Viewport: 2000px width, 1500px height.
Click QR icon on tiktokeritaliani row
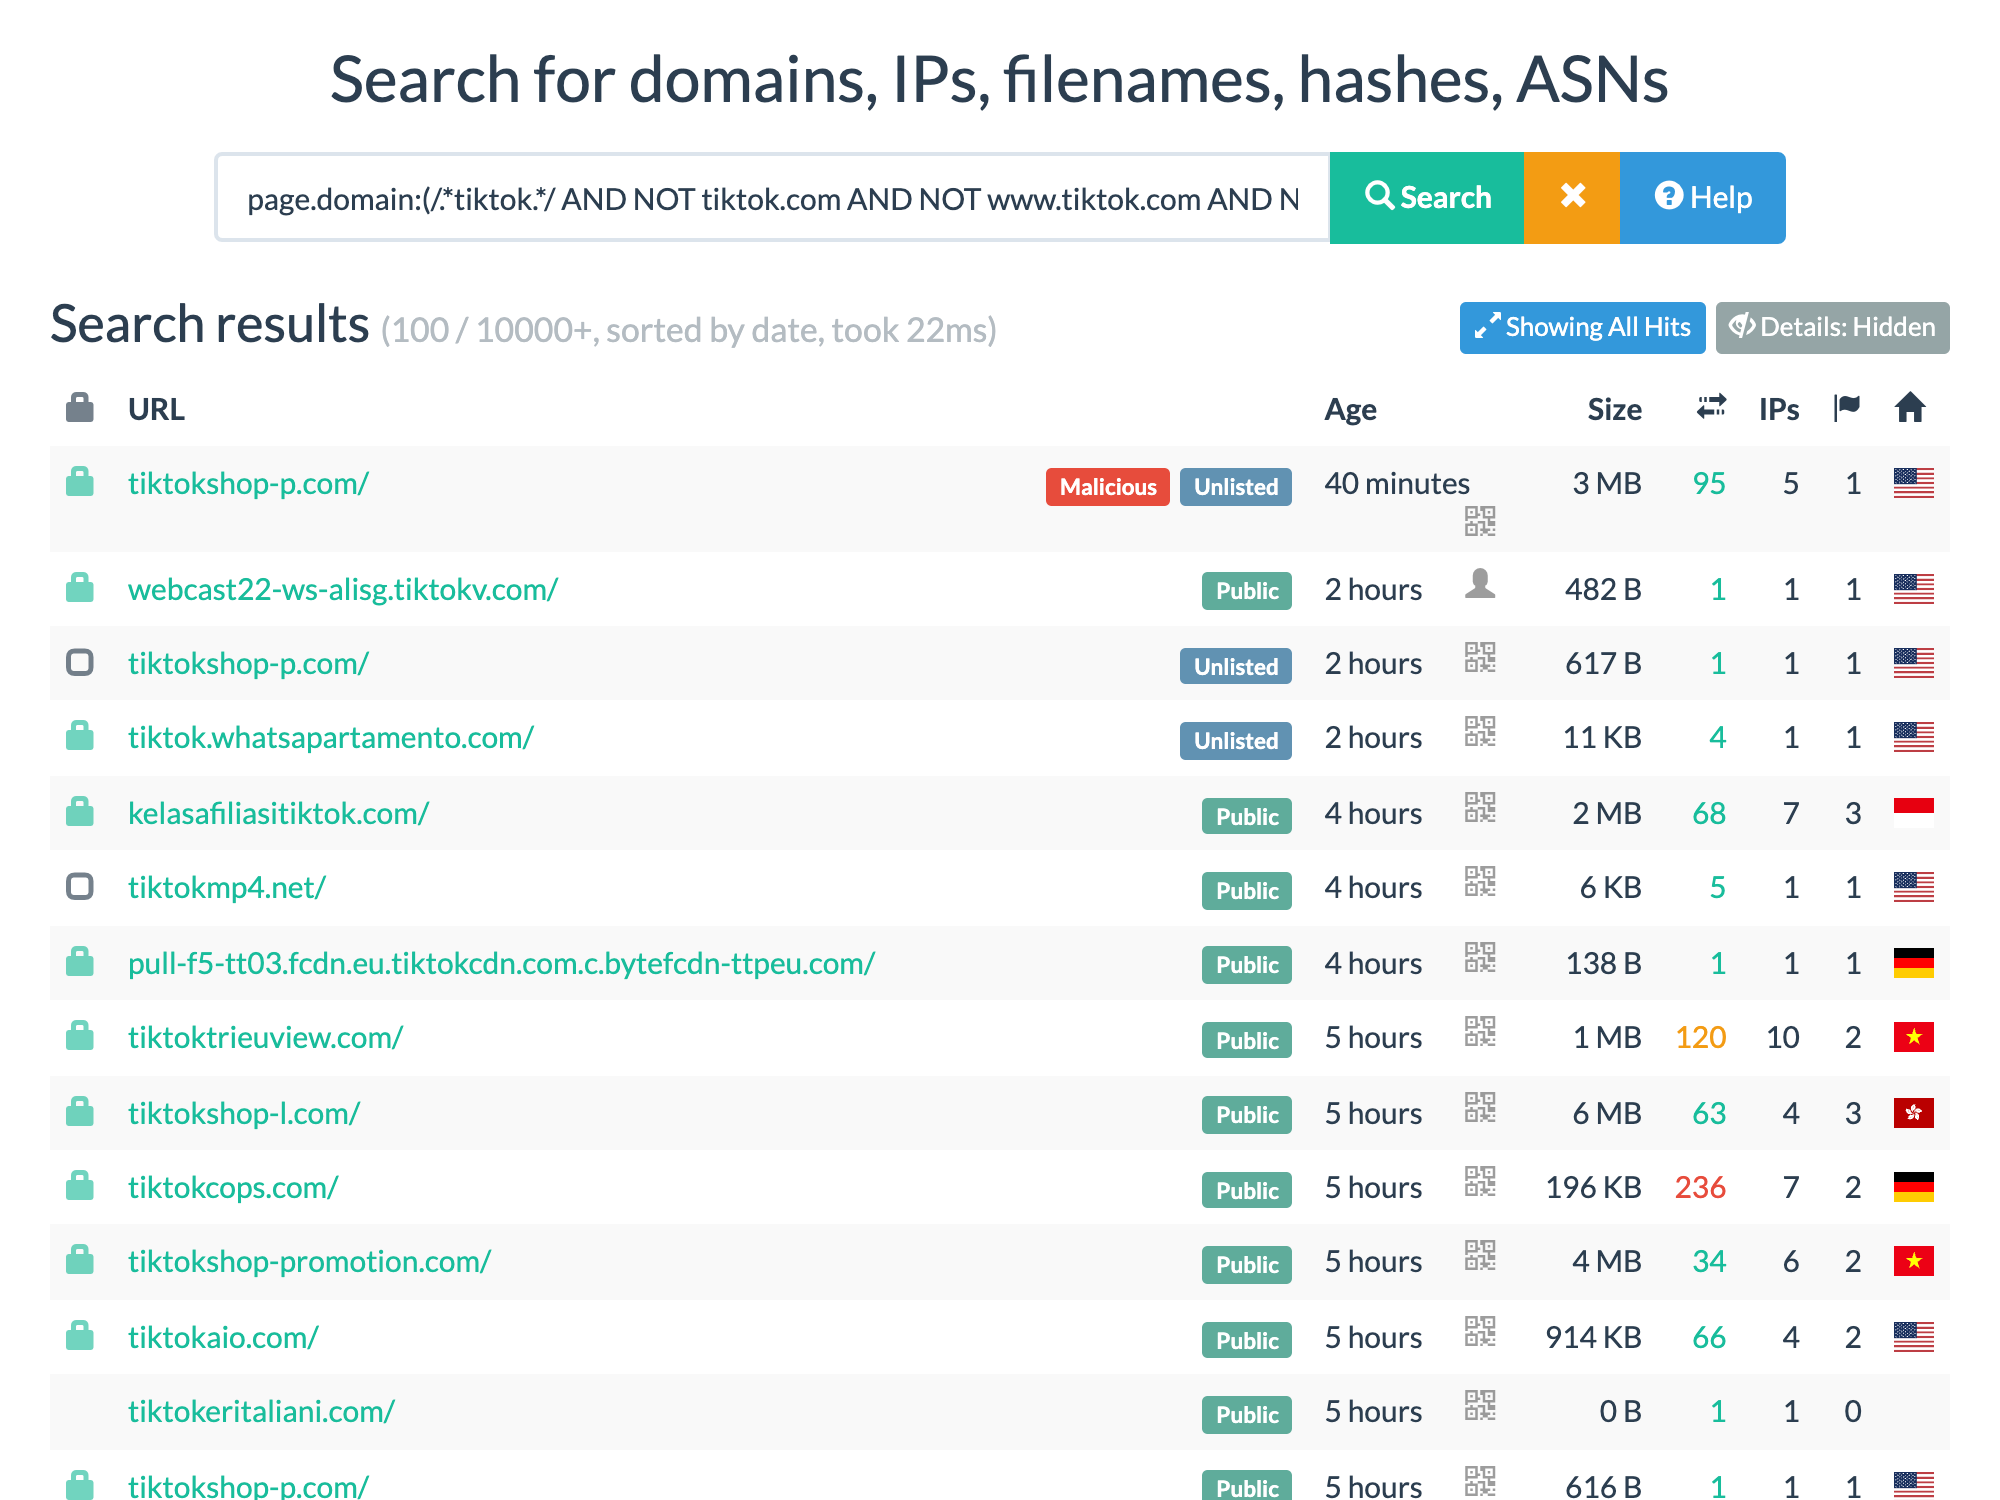(x=1480, y=1405)
